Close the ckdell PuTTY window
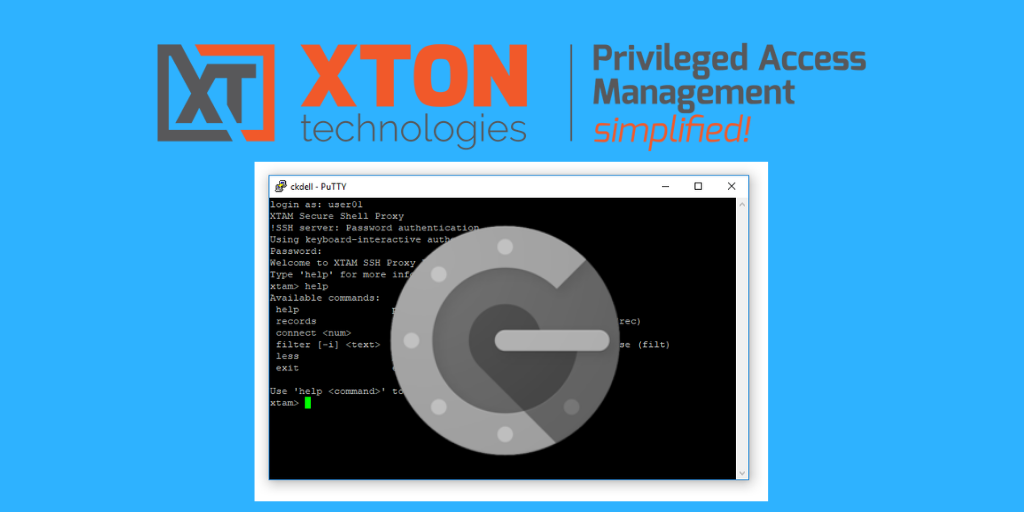 point(731,186)
